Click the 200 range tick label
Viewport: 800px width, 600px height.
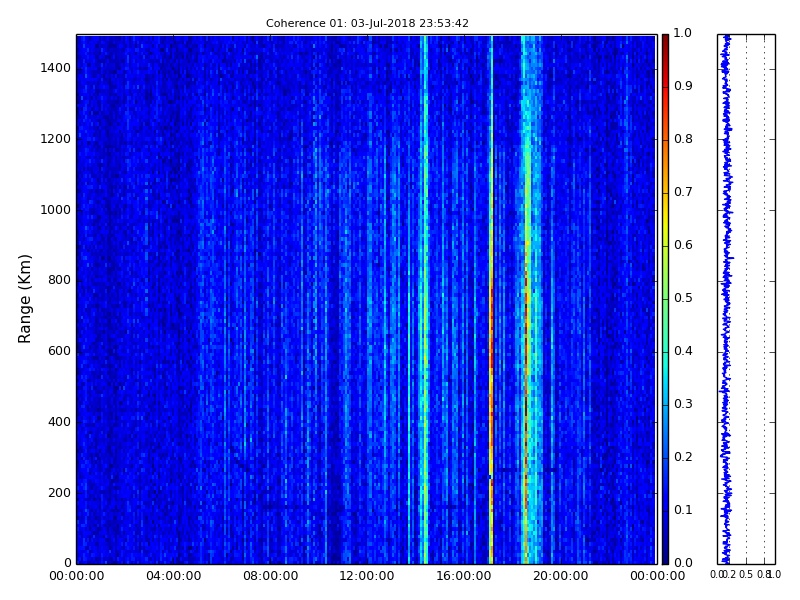(60, 493)
